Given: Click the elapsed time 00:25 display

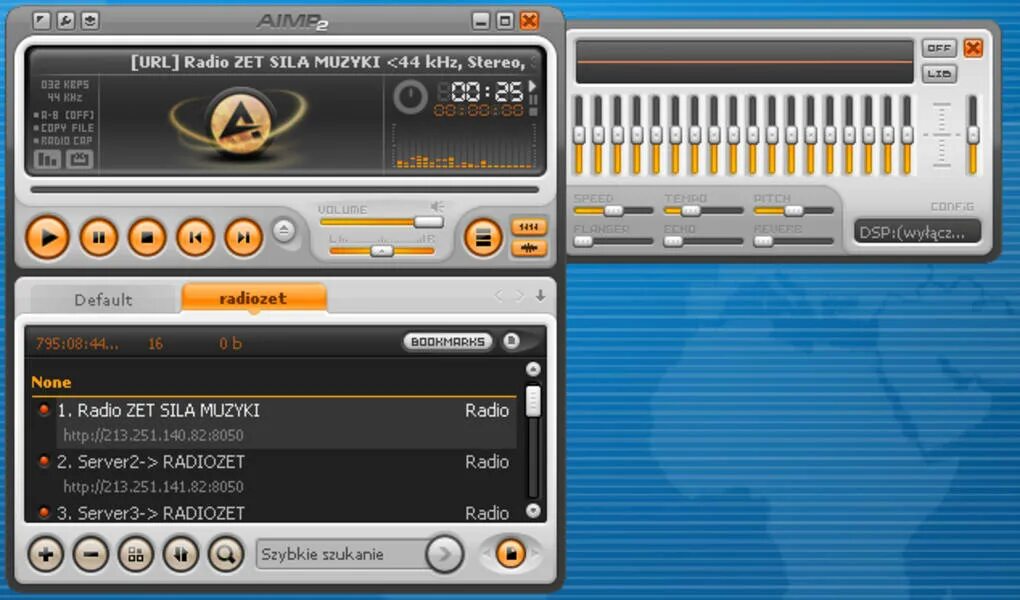Looking at the screenshot, I should (487, 92).
